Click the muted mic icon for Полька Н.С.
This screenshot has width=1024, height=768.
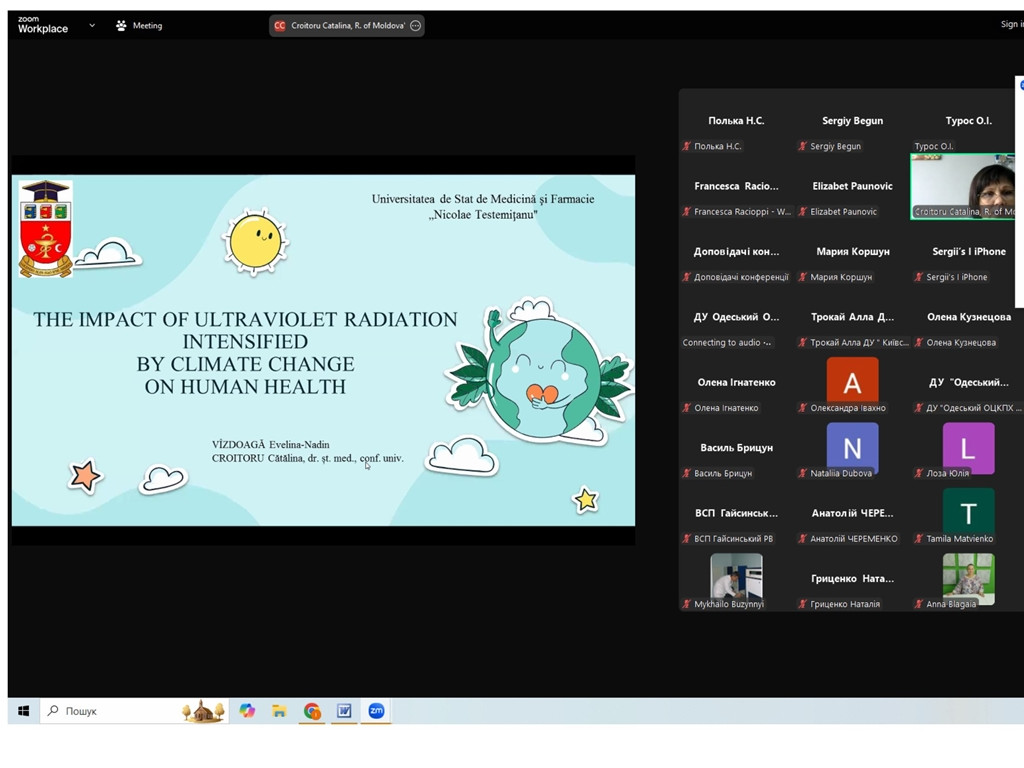(x=686, y=146)
